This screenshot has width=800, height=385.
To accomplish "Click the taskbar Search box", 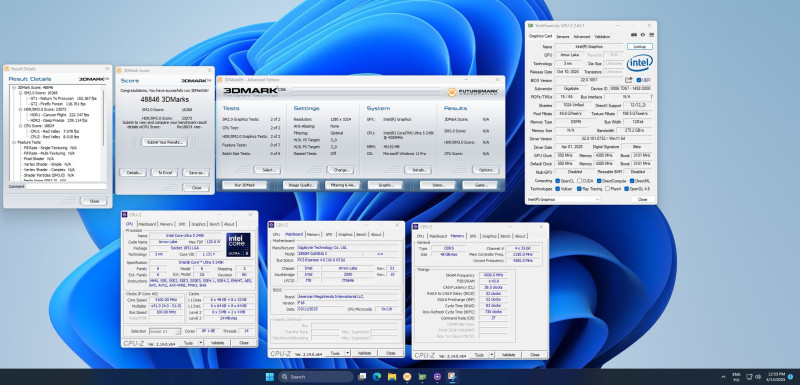I will click(316, 377).
